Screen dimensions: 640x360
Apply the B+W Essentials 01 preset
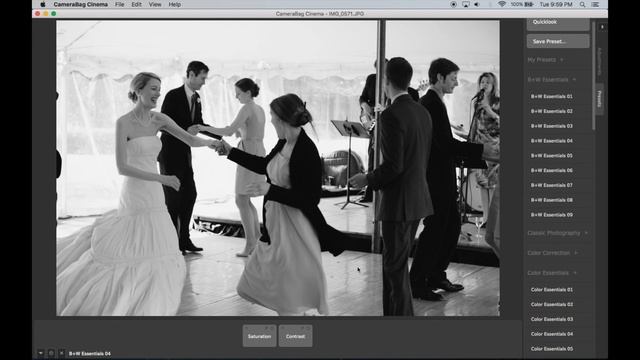[x=551, y=96]
